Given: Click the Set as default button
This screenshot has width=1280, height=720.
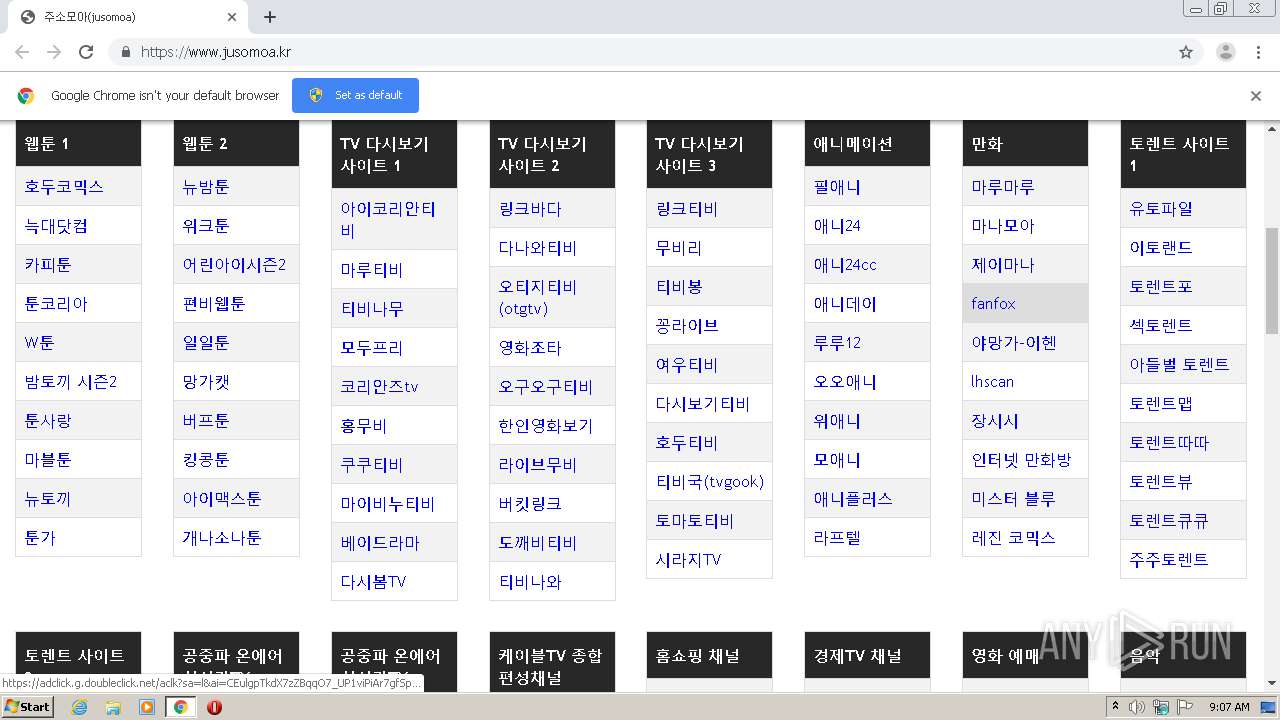Looking at the screenshot, I should point(355,95).
